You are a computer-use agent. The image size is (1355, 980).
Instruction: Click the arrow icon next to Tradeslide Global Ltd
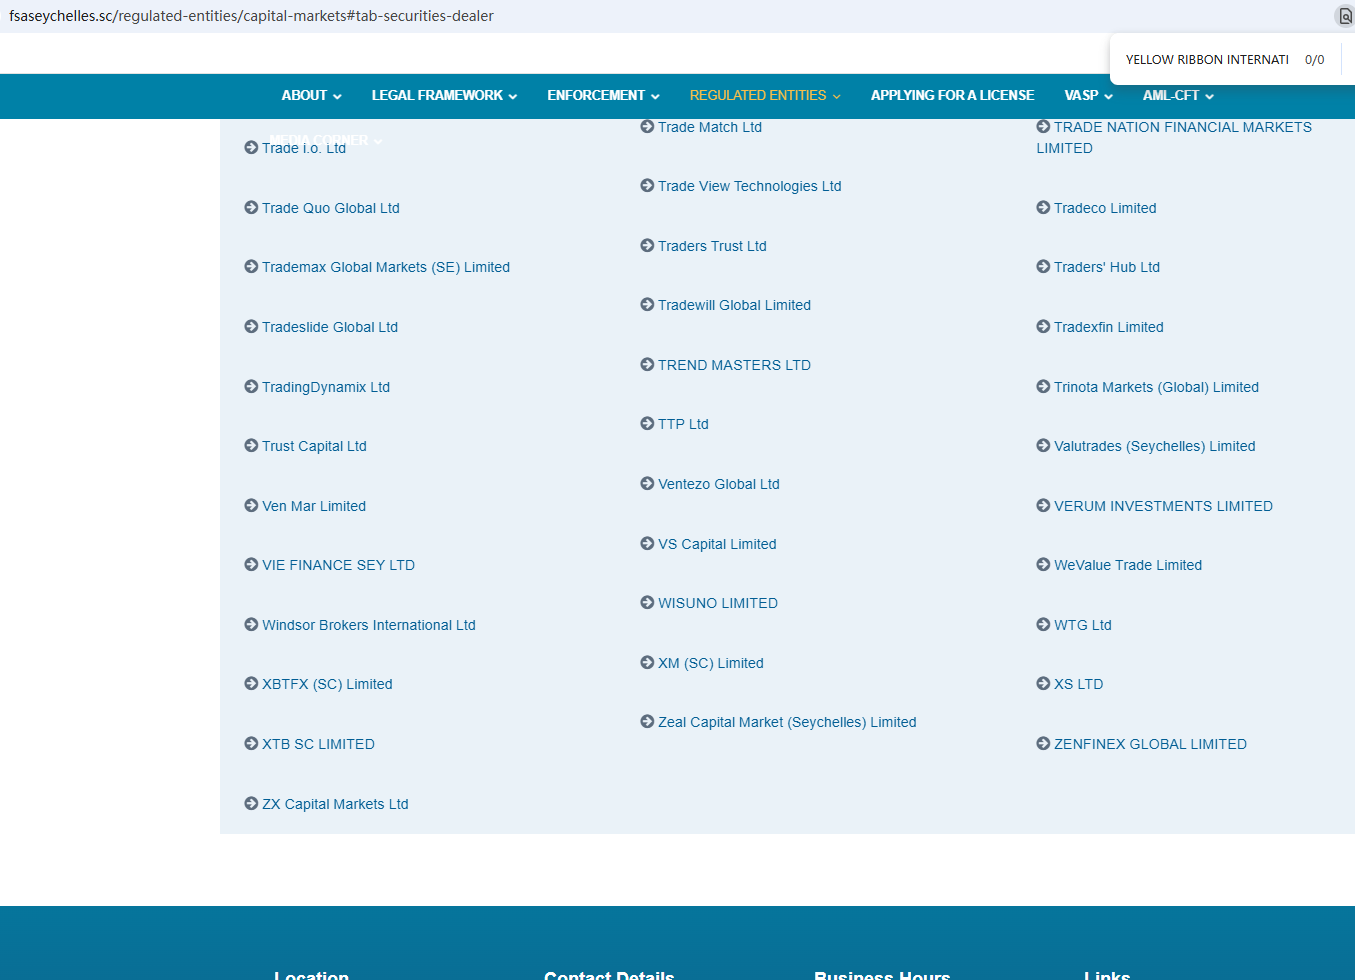click(251, 326)
